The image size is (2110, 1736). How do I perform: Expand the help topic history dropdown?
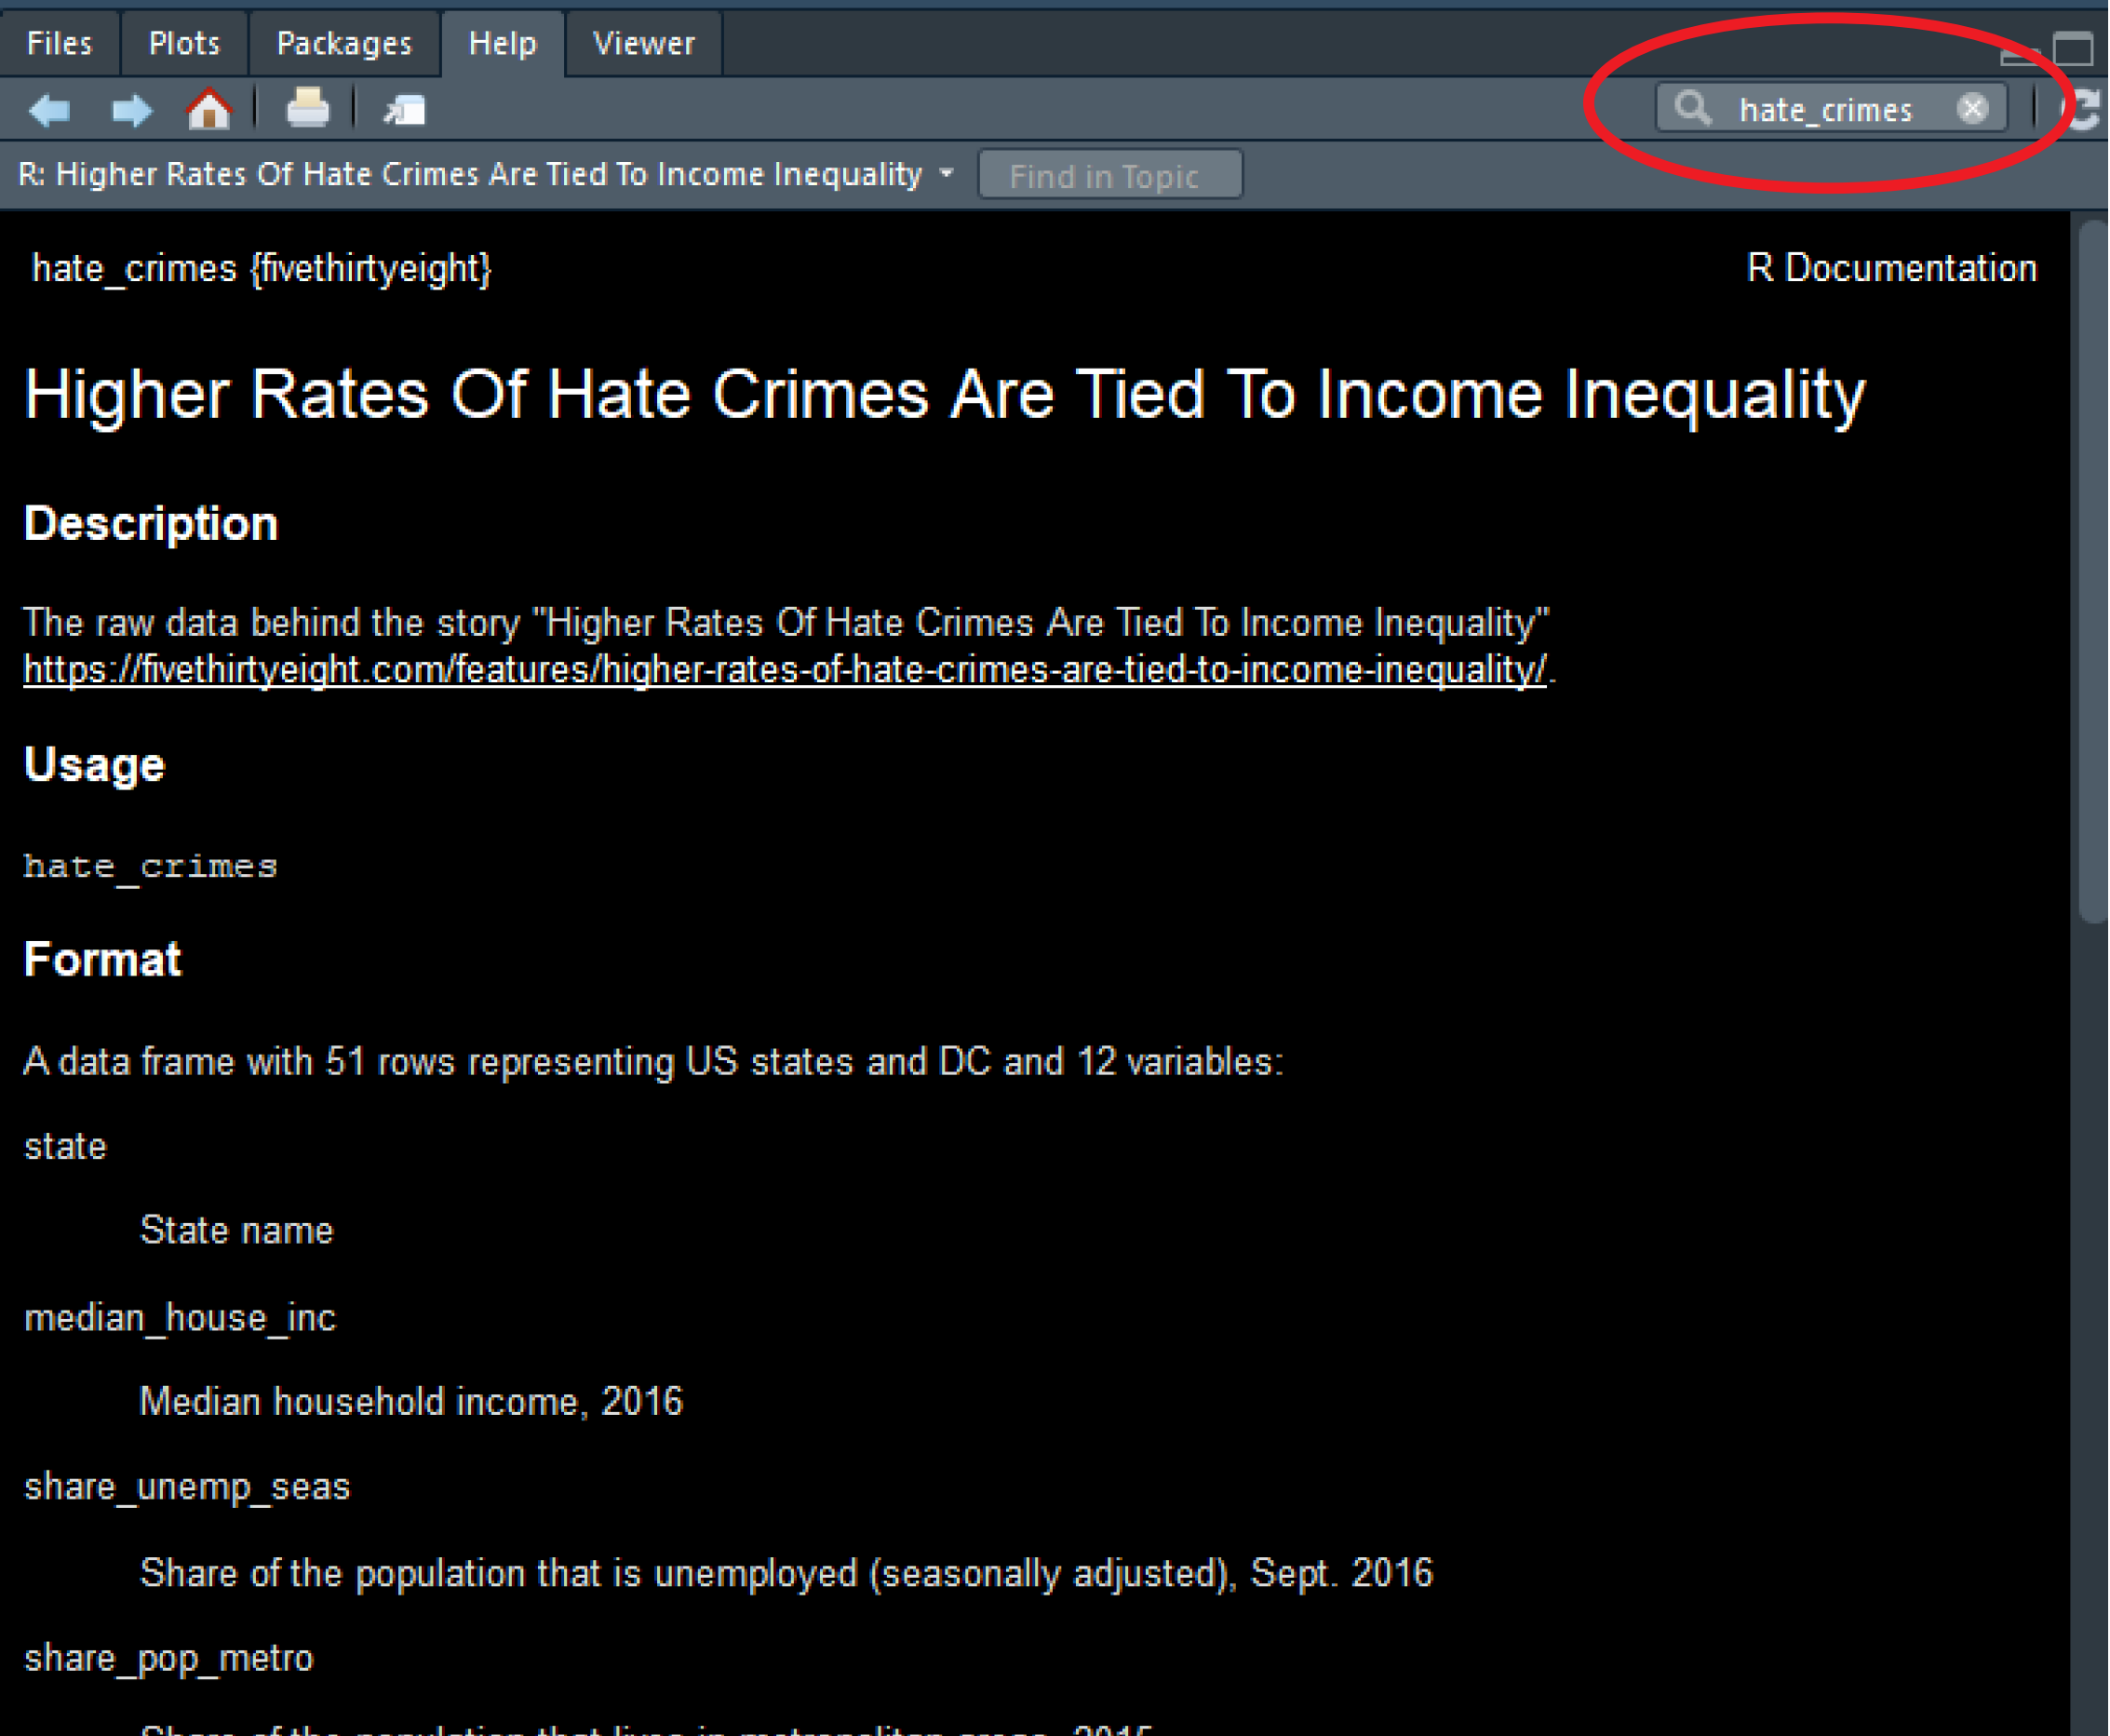pyautogui.click(x=946, y=173)
